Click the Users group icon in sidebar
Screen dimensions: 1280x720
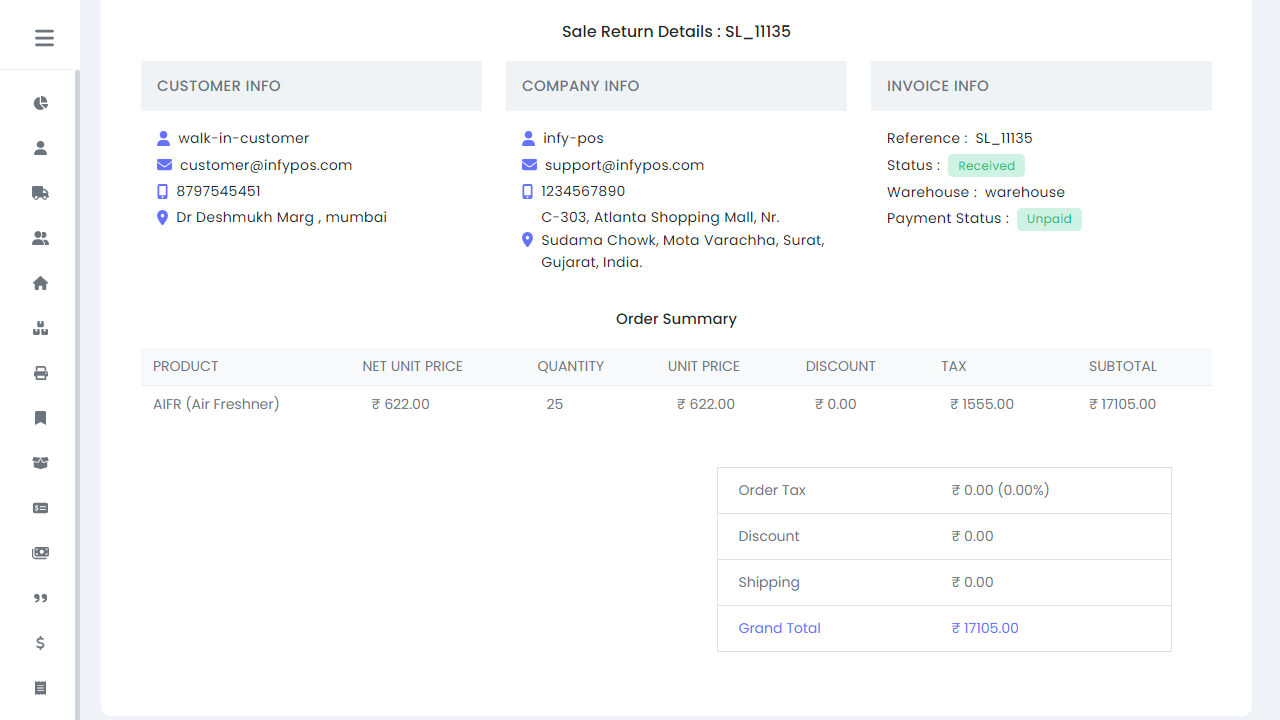pos(40,238)
